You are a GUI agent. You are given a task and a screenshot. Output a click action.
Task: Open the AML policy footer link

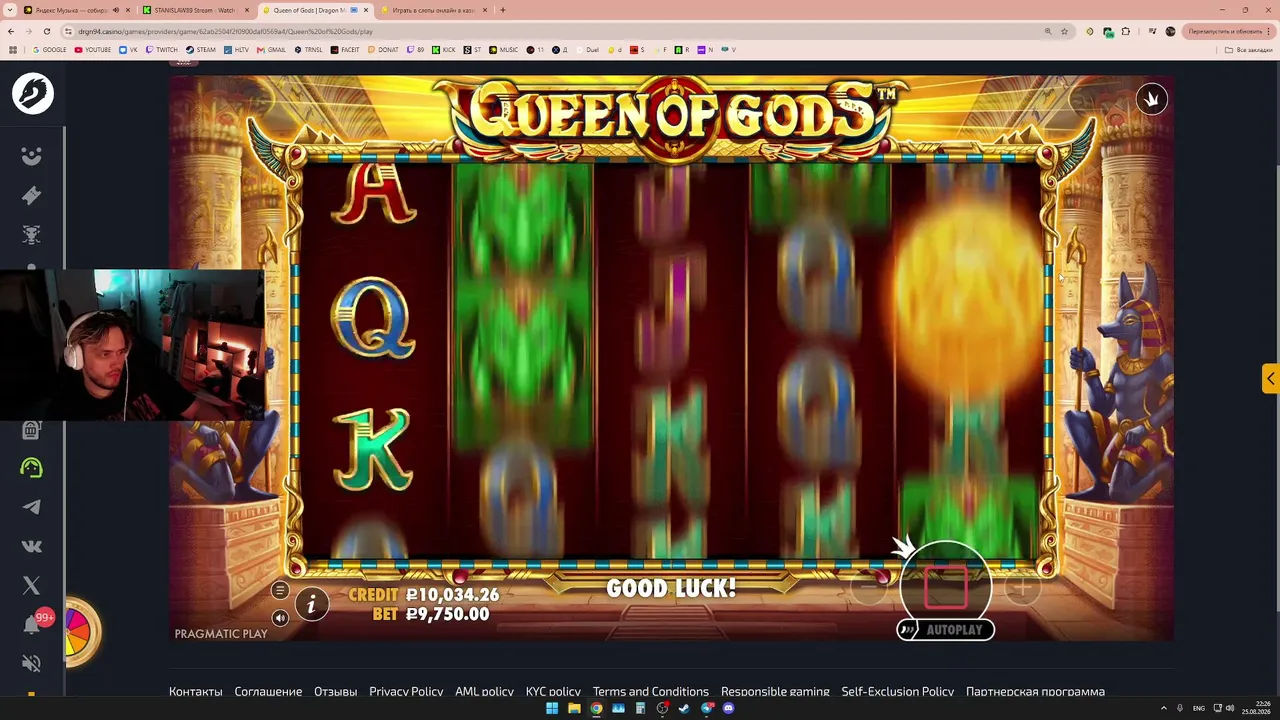point(484,692)
